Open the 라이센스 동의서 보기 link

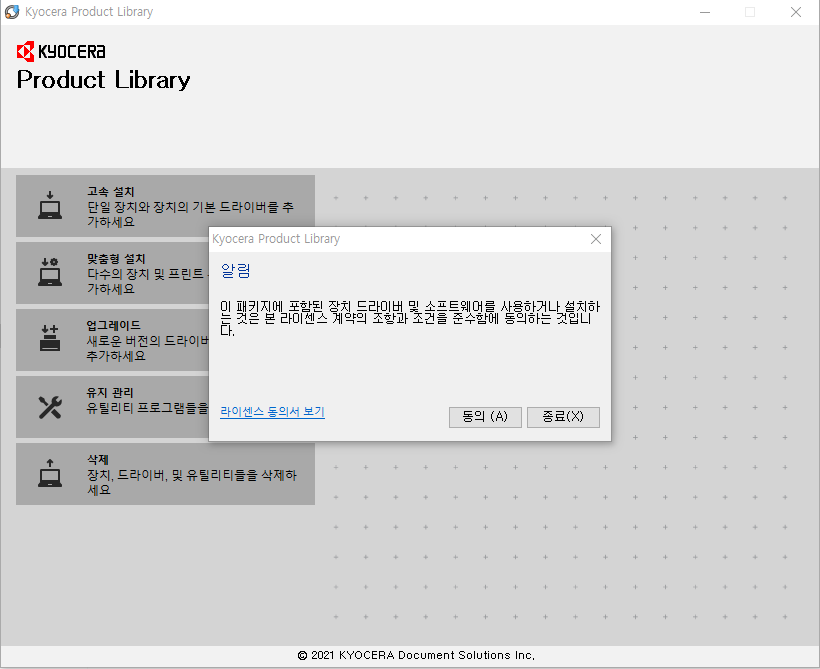[x=272, y=412]
